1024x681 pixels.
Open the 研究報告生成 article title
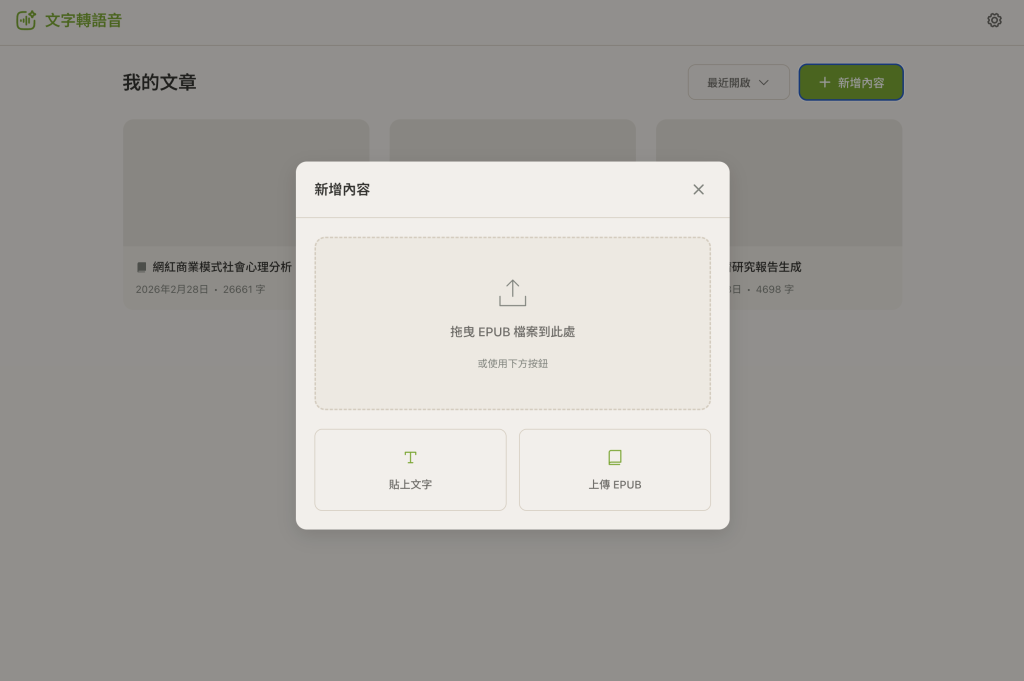click(768, 267)
